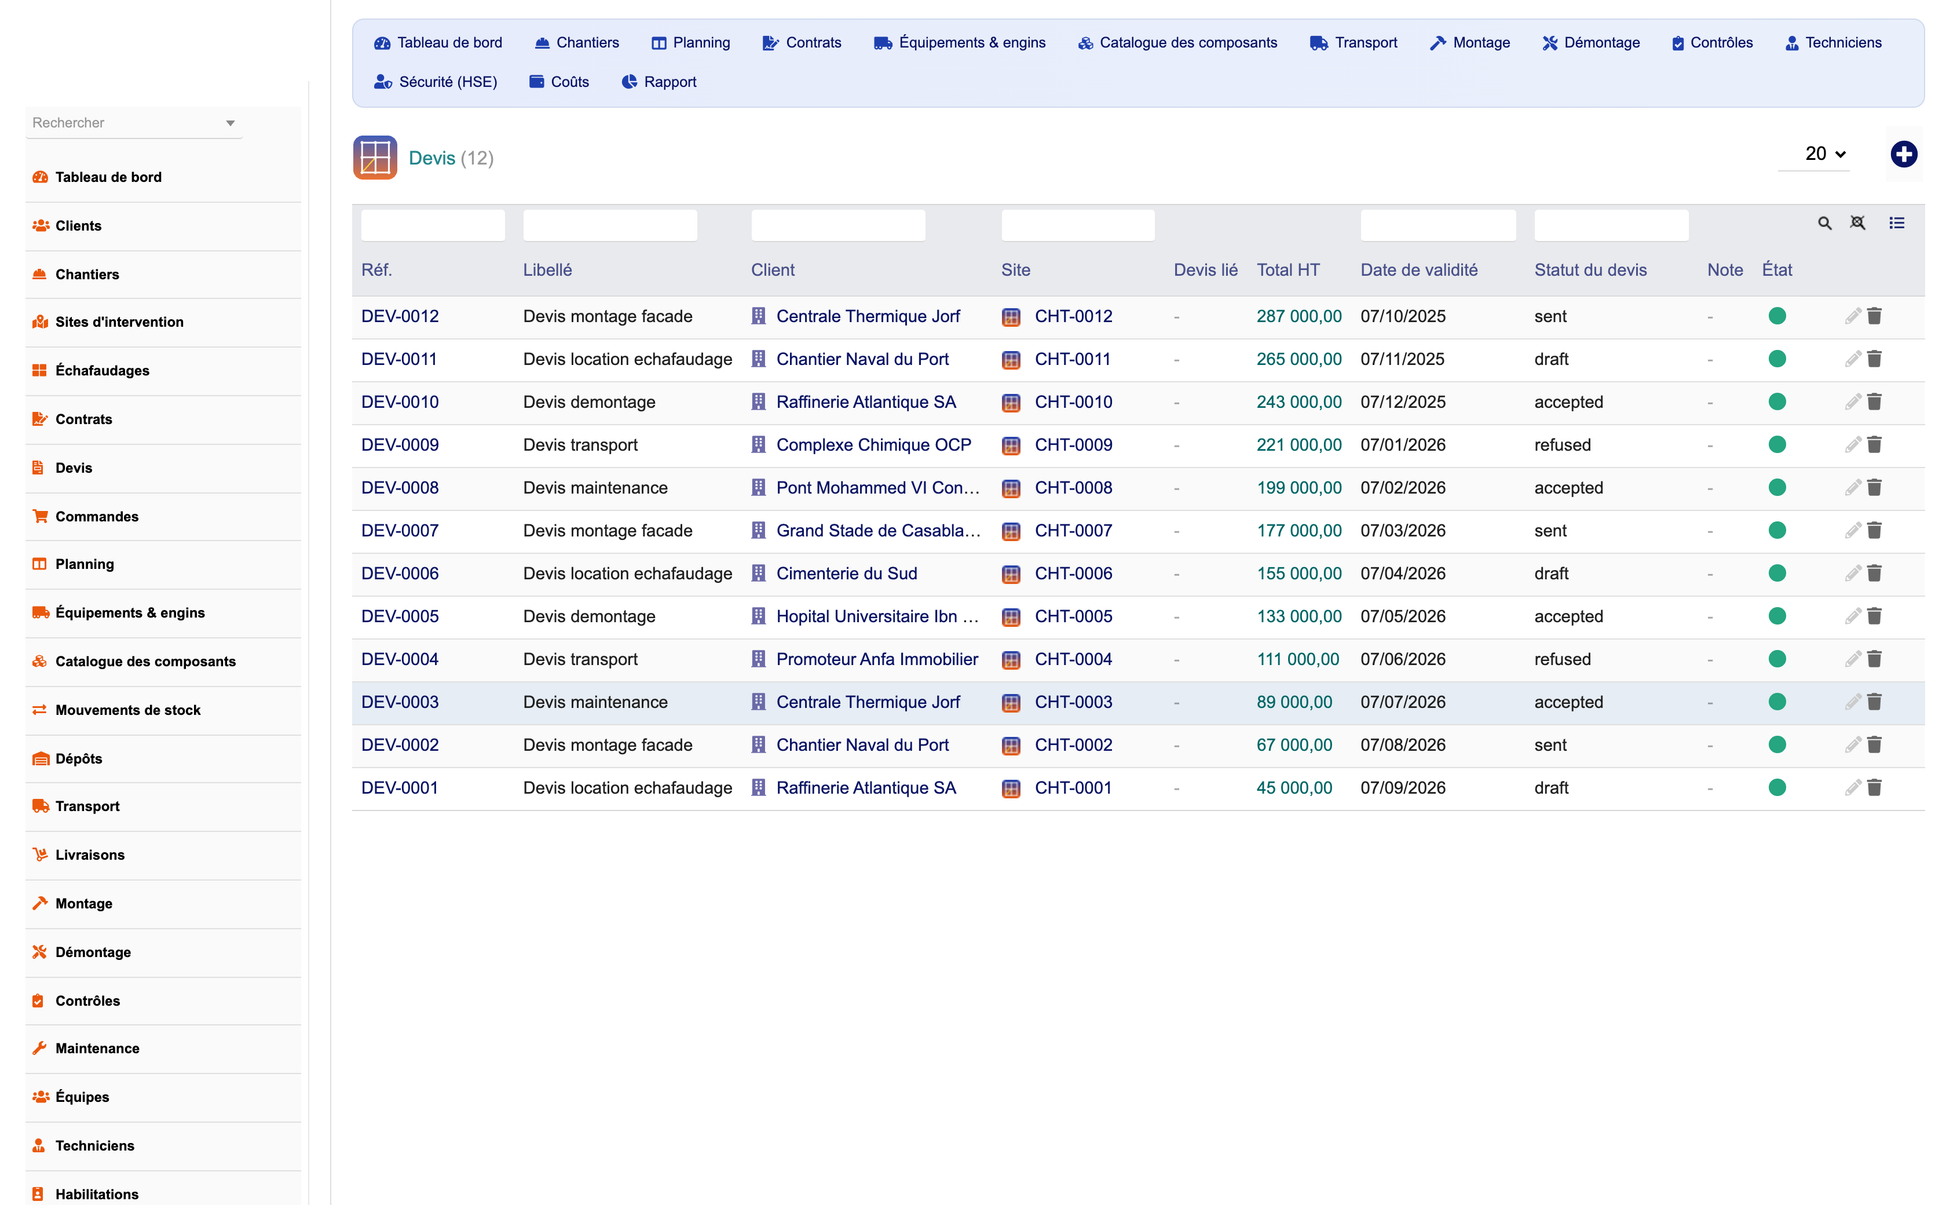Delete DEV-0001 using the trash icon

(1874, 788)
